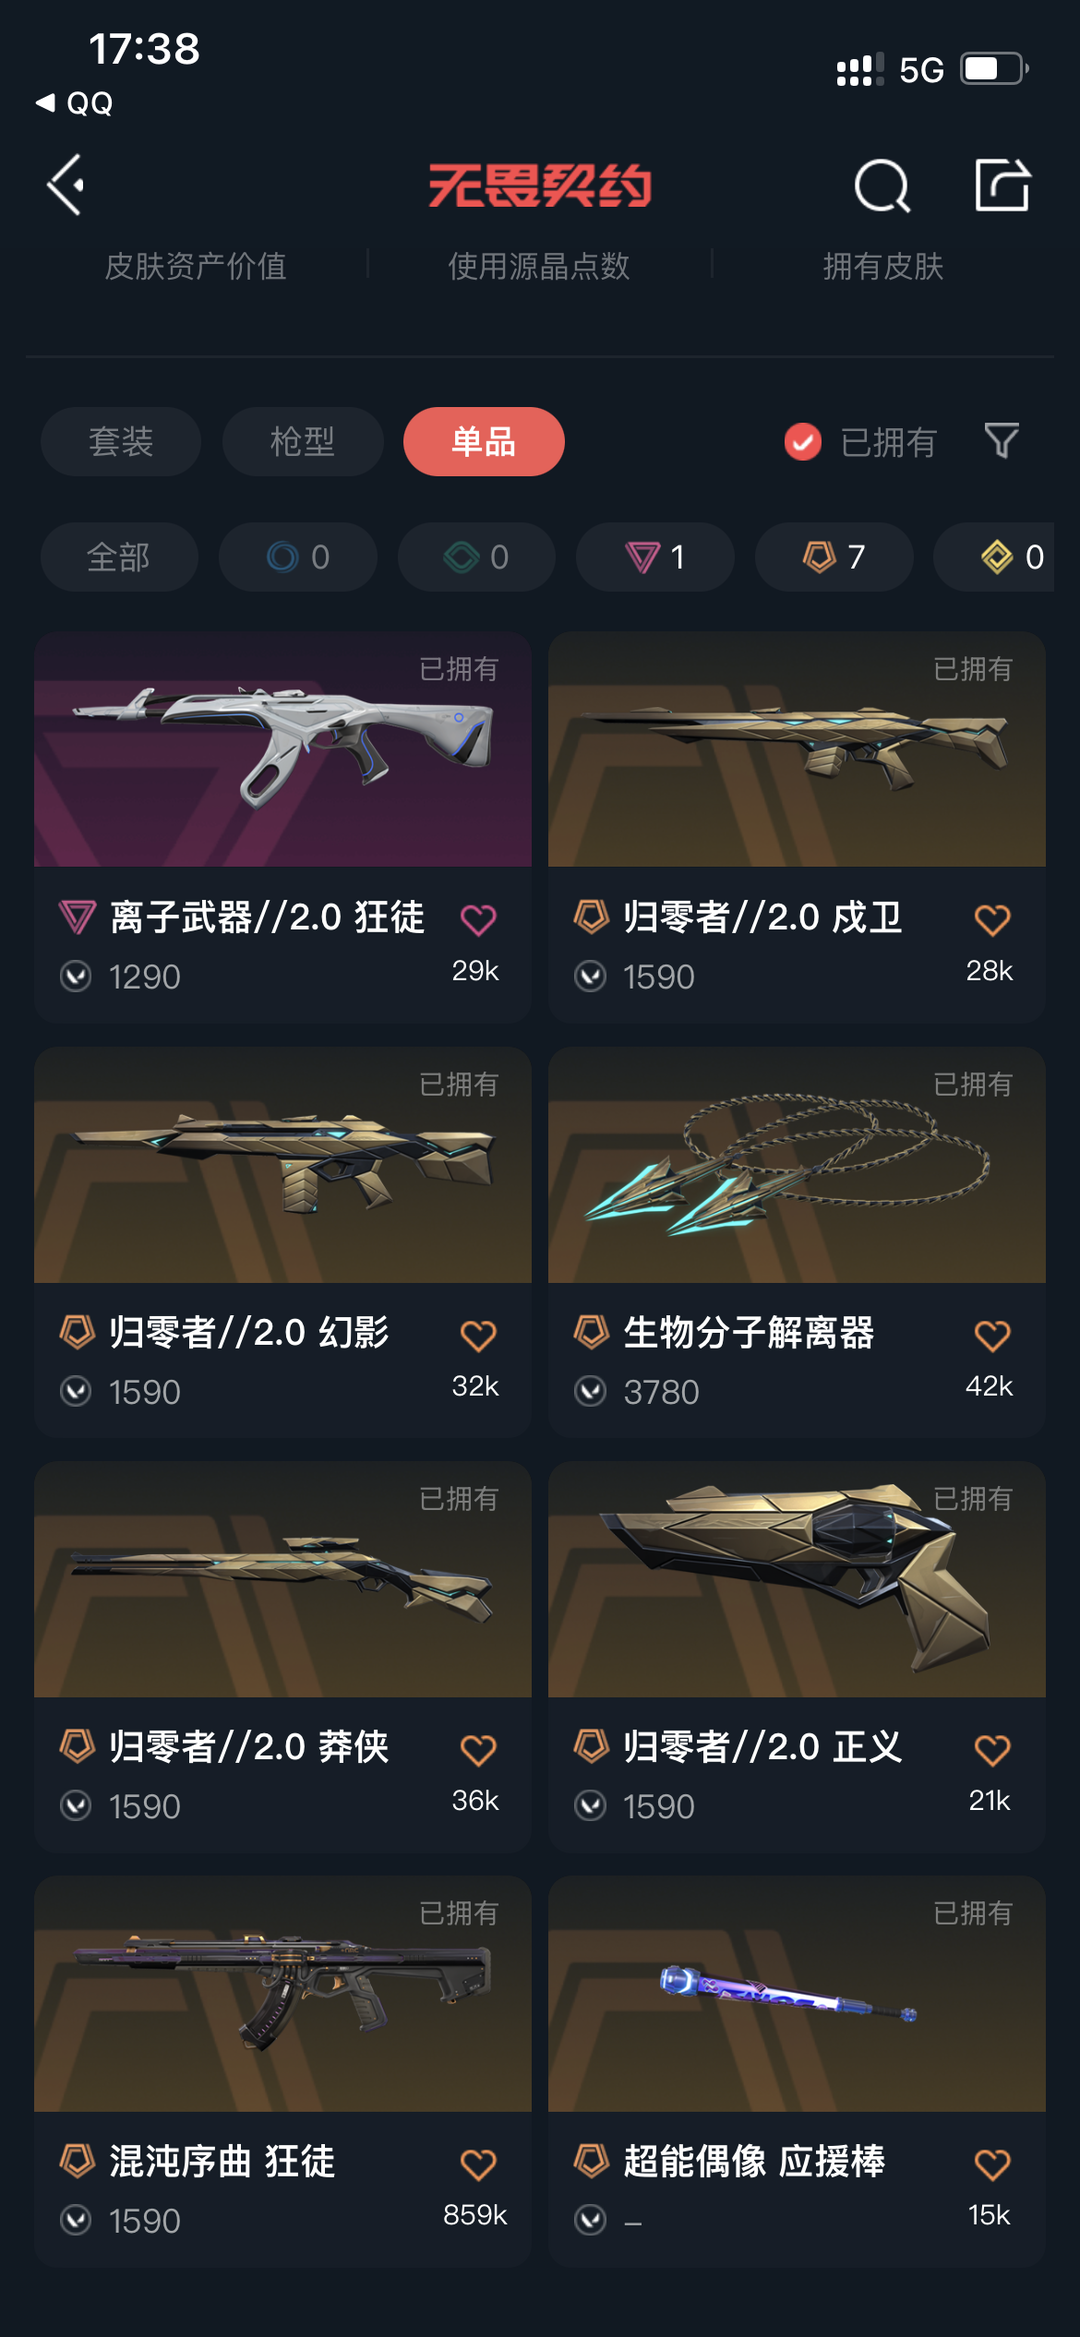Open the 归零者//2.0 戍卫 skin thumbnail
Image resolution: width=1080 pixels, height=2337 pixels.
pyautogui.click(x=797, y=749)
